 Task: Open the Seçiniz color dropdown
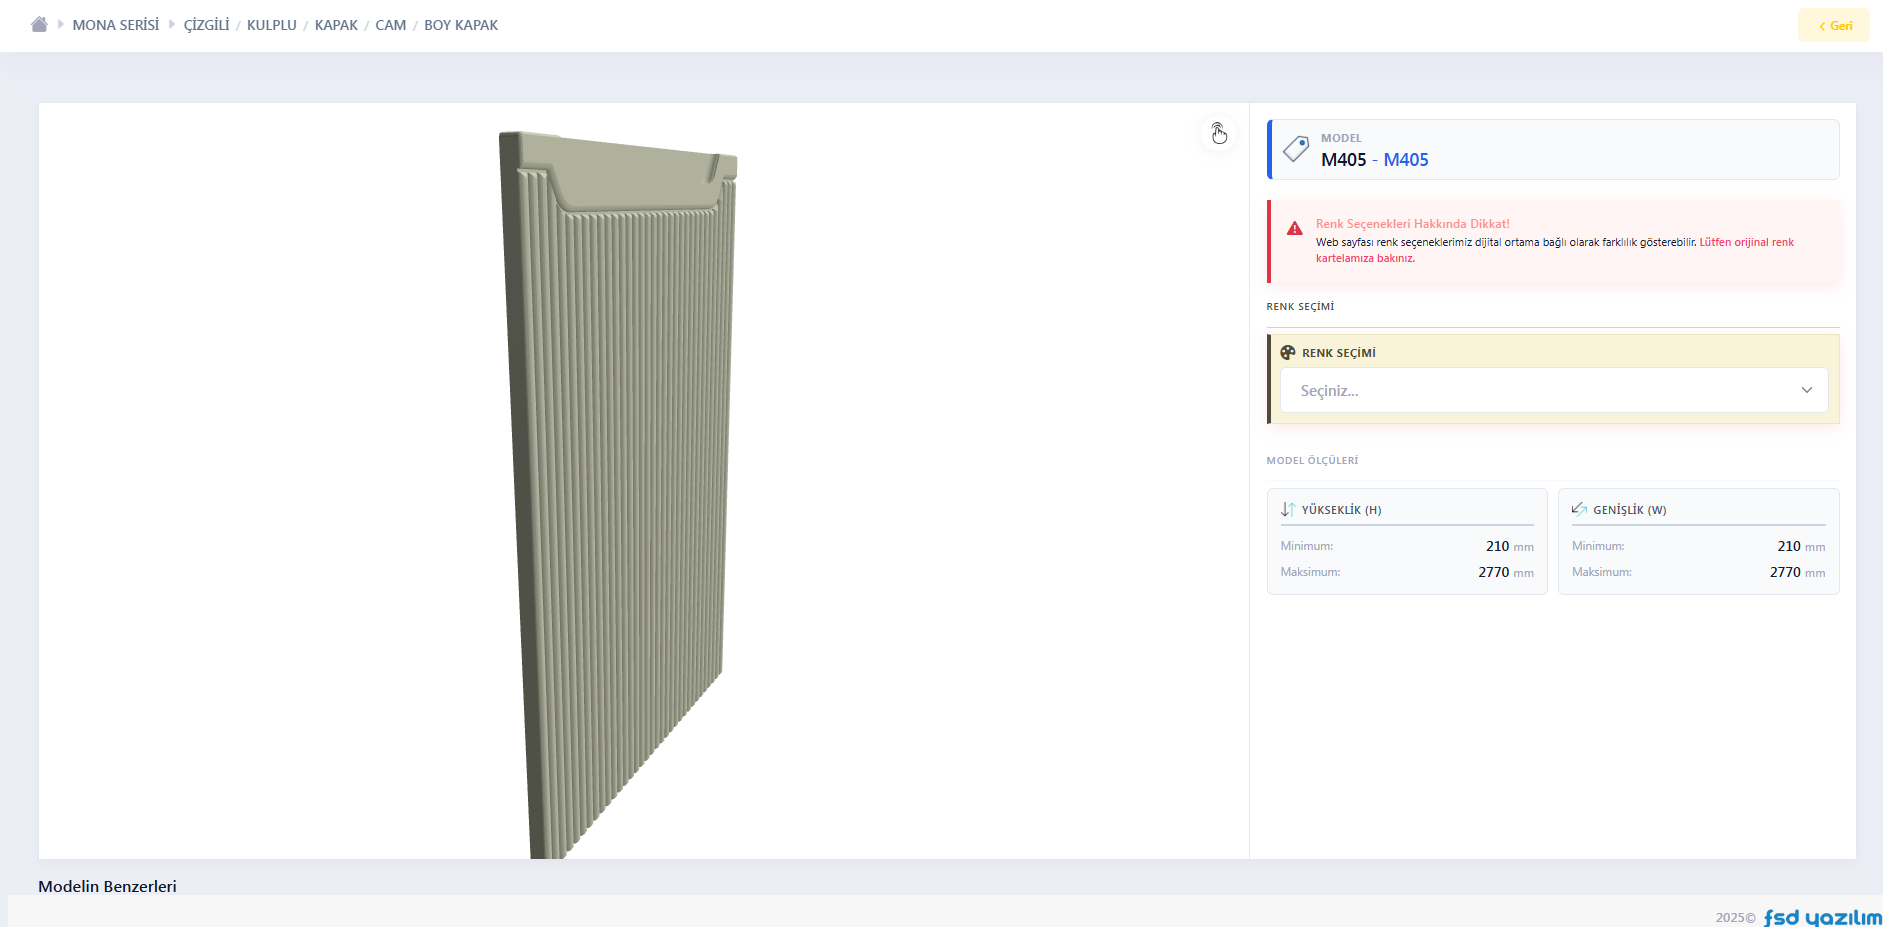[x=1554, y=390]
